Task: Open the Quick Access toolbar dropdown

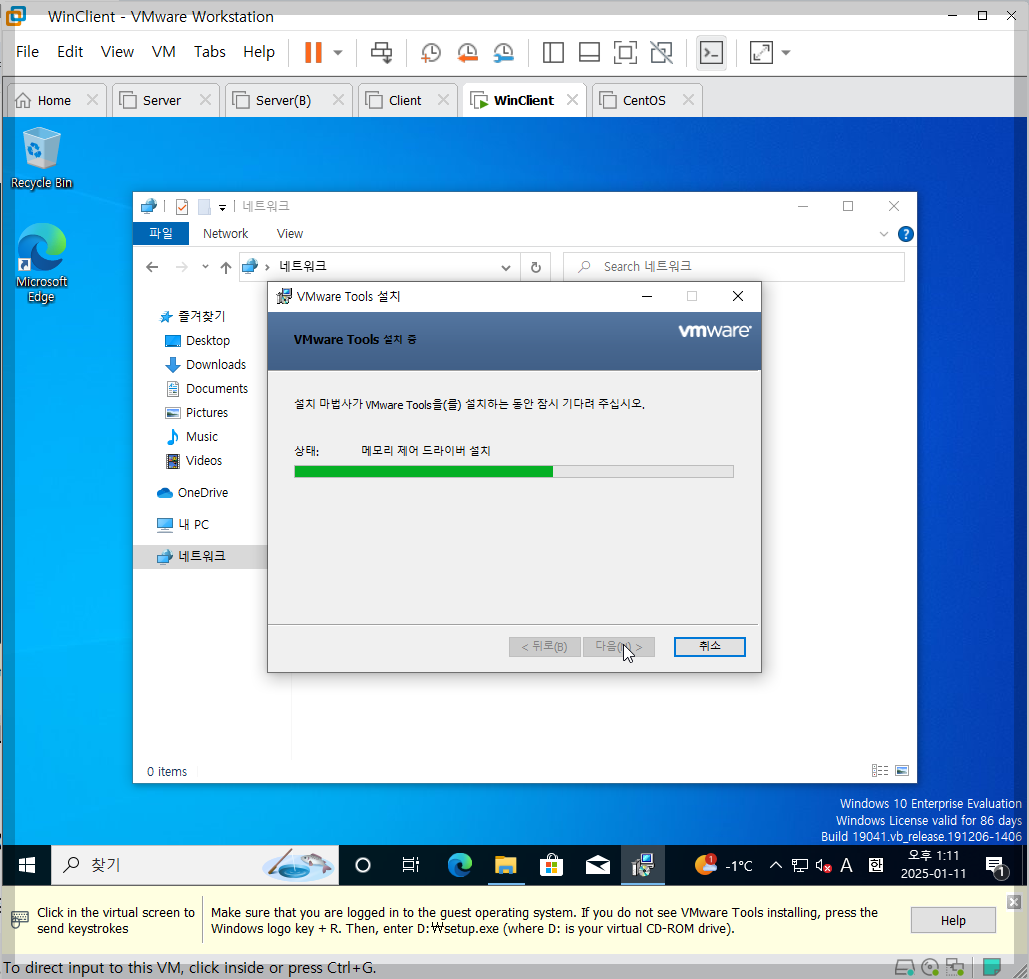Action: click(x=222, y=207)
